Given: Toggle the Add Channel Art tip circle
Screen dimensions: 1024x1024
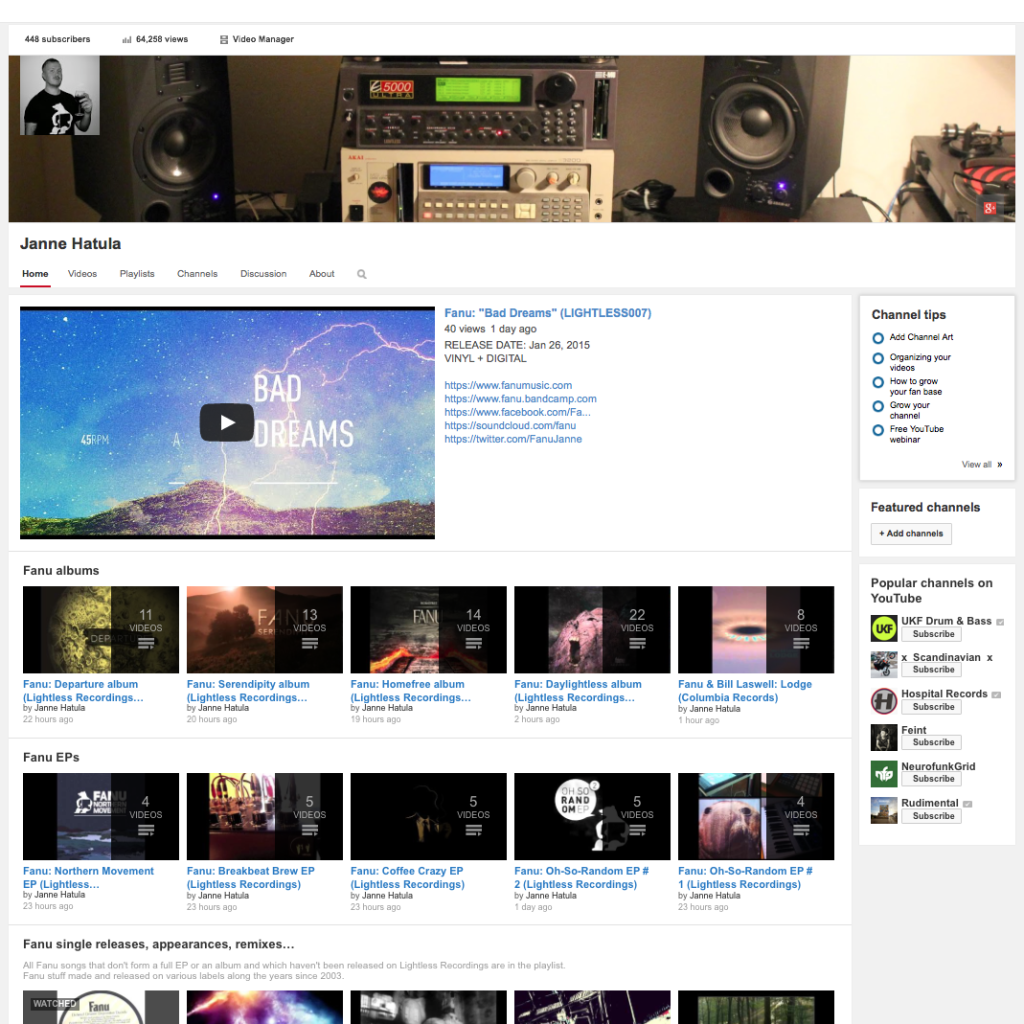Looking at the screenshot, I should pos(878,338).
